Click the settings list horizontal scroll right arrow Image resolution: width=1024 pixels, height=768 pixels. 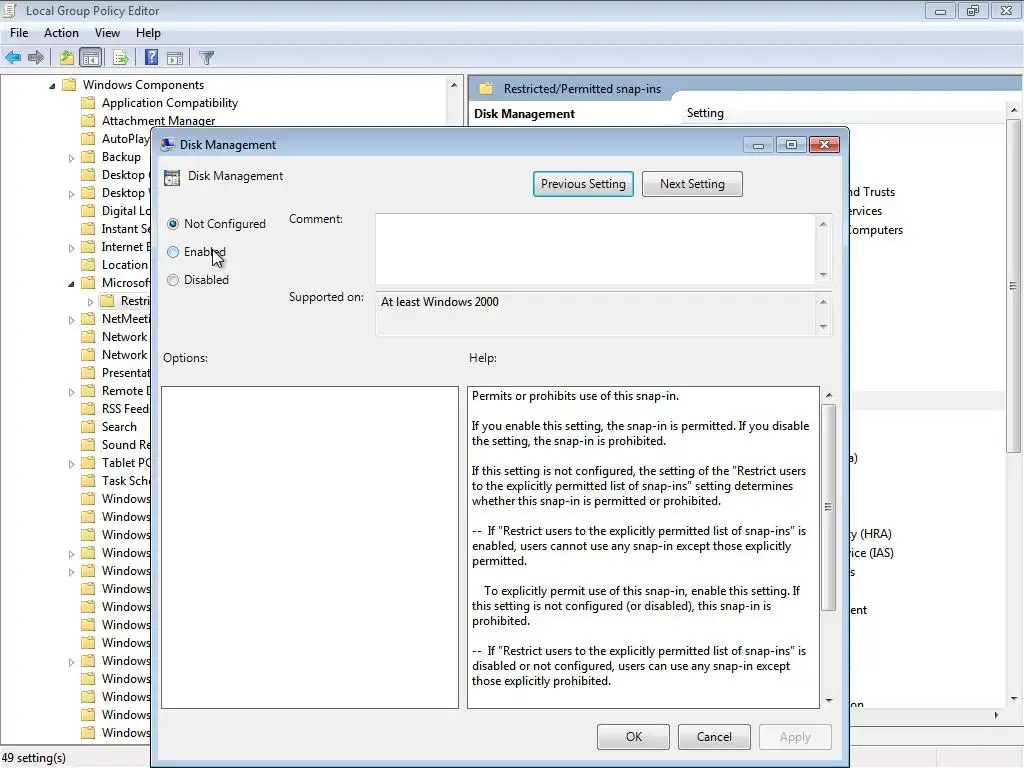tap(996, 715)
